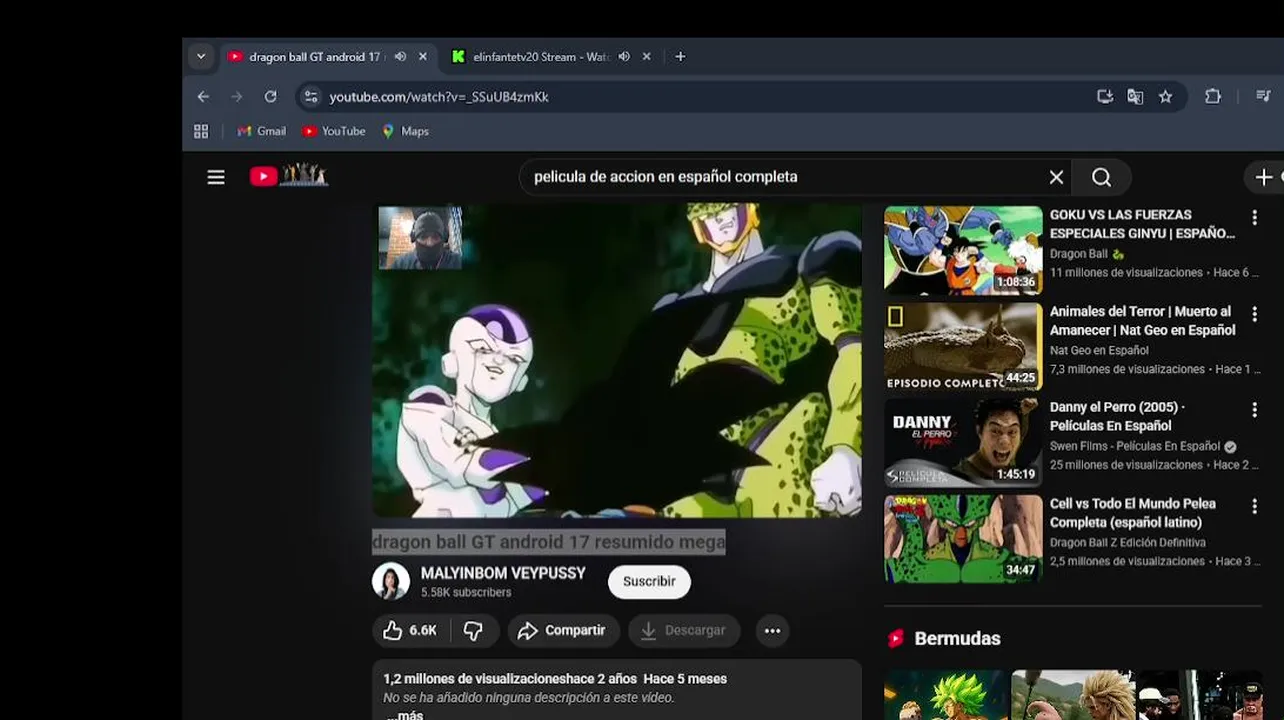Open the Gmail bookmark
Viewport: 1284px width, 720px height.
[x=261, y=131]
